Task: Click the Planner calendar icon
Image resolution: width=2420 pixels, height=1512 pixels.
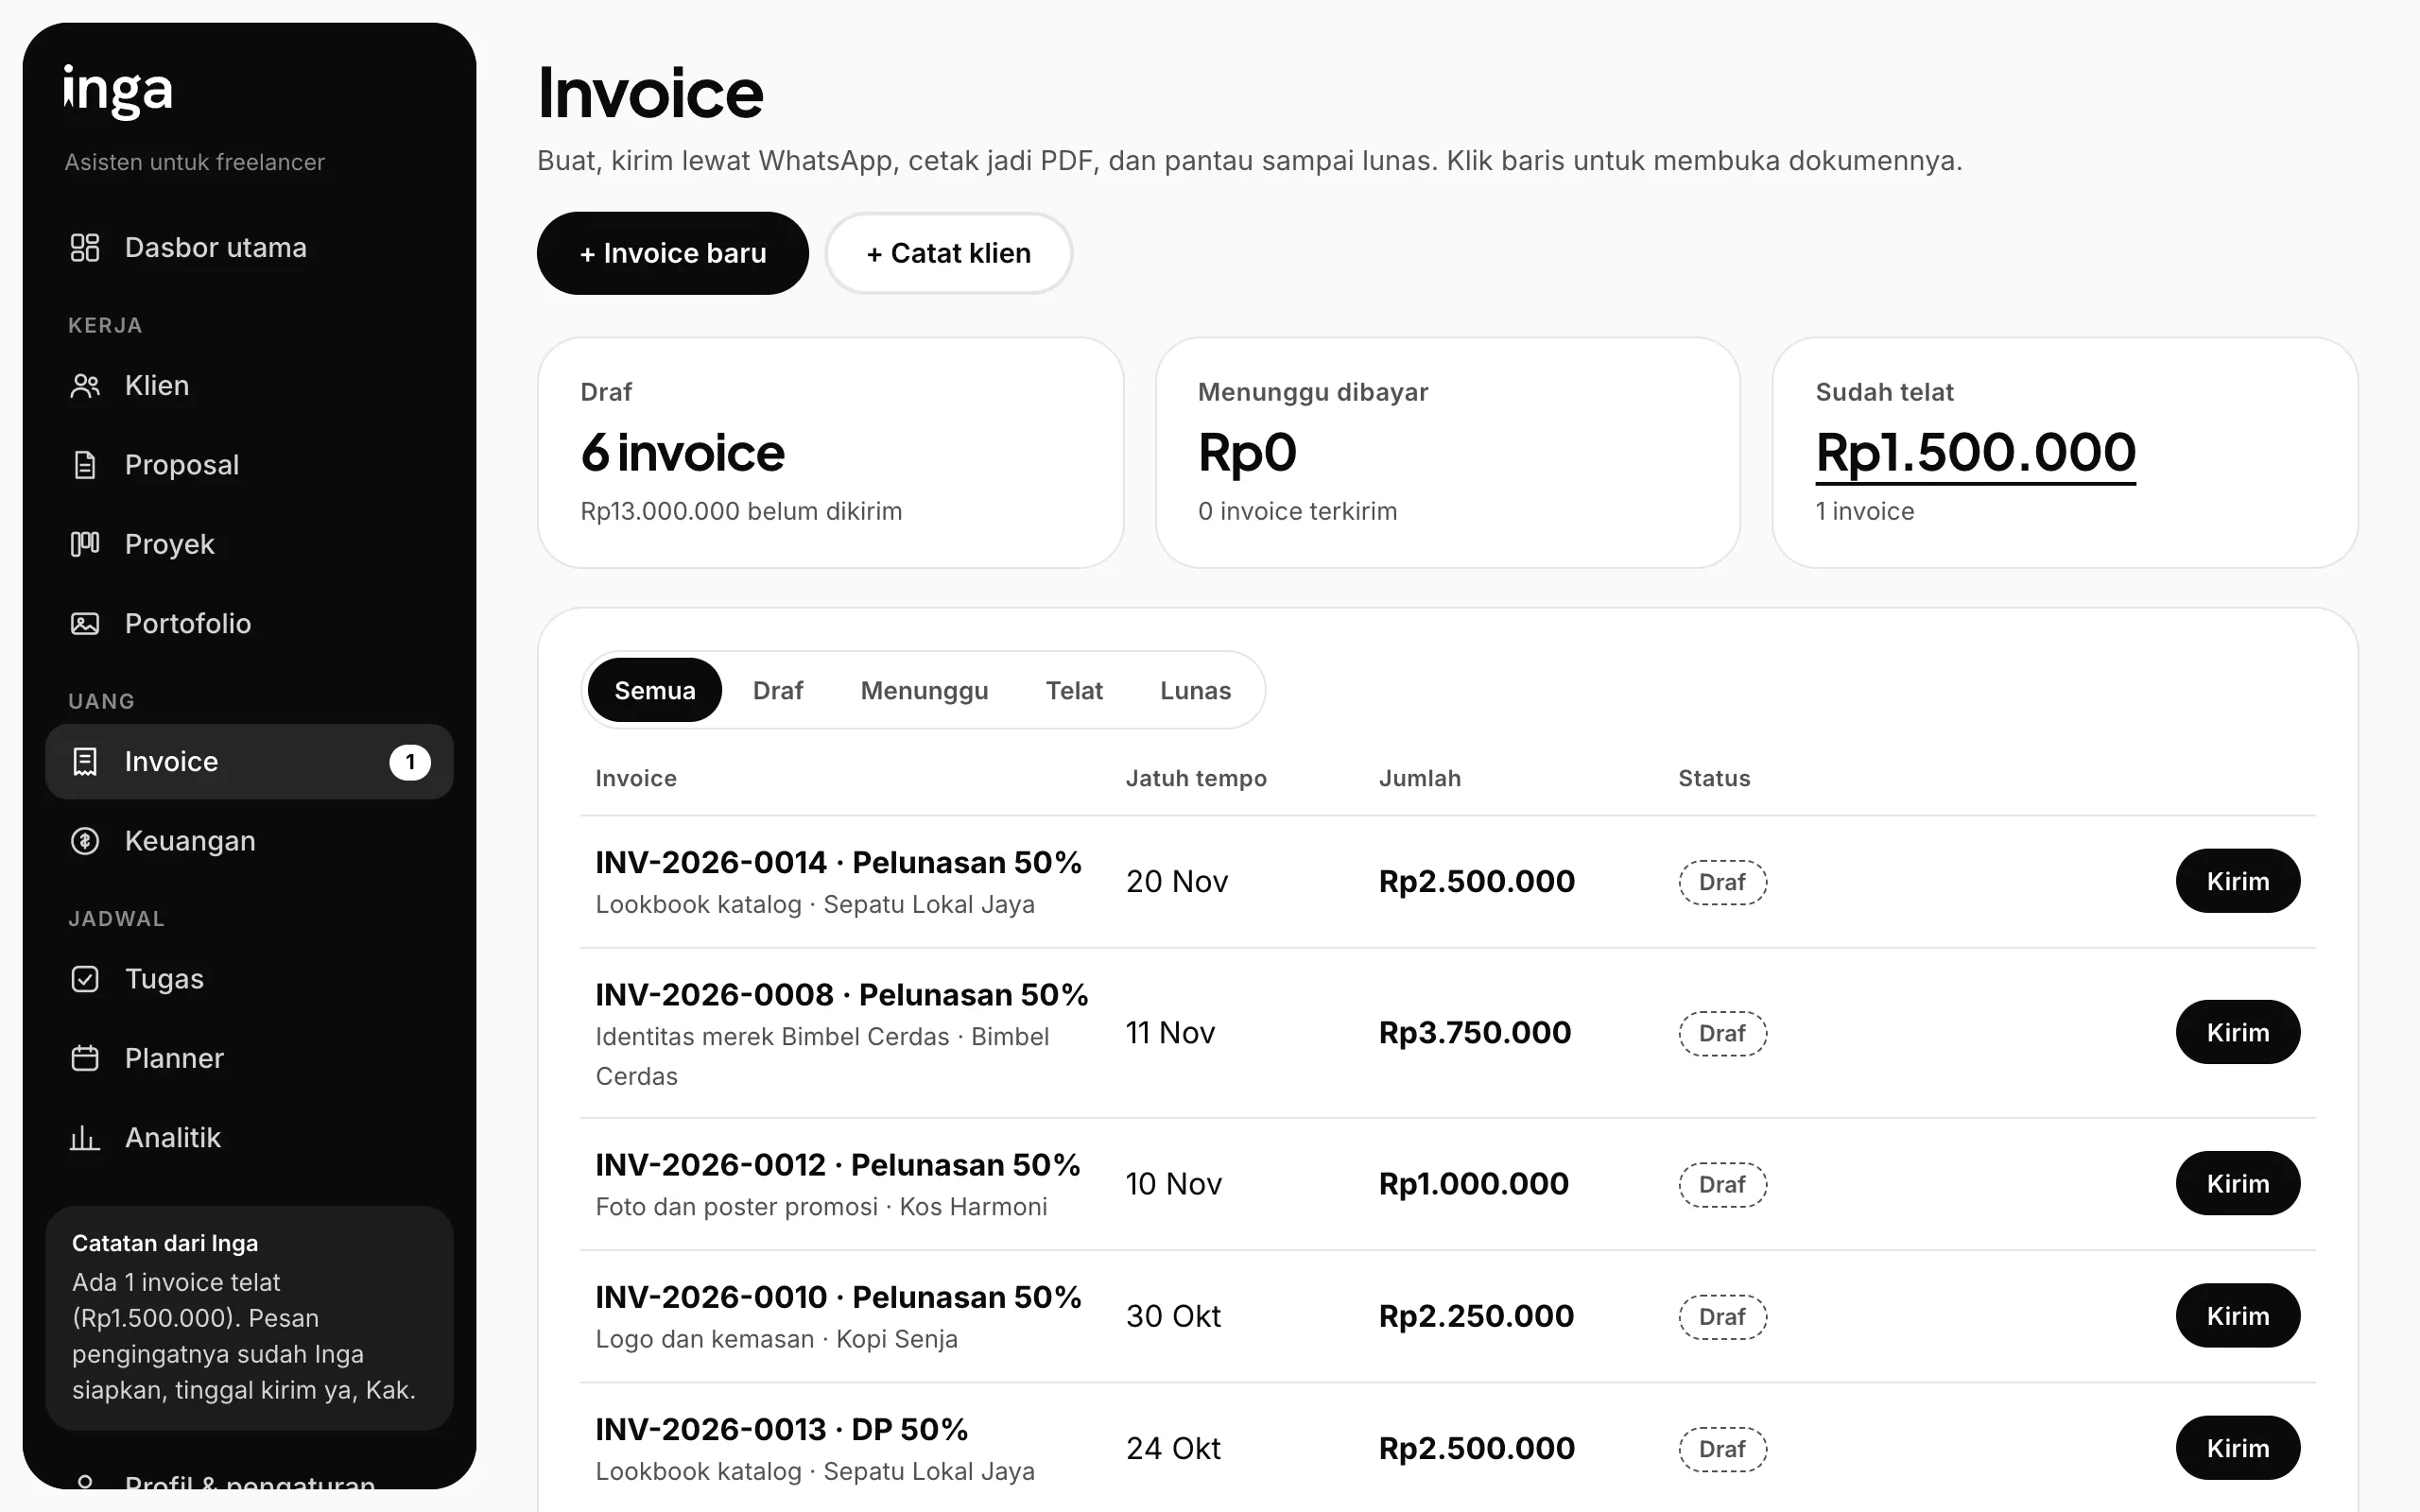Action: (85, 1058)
